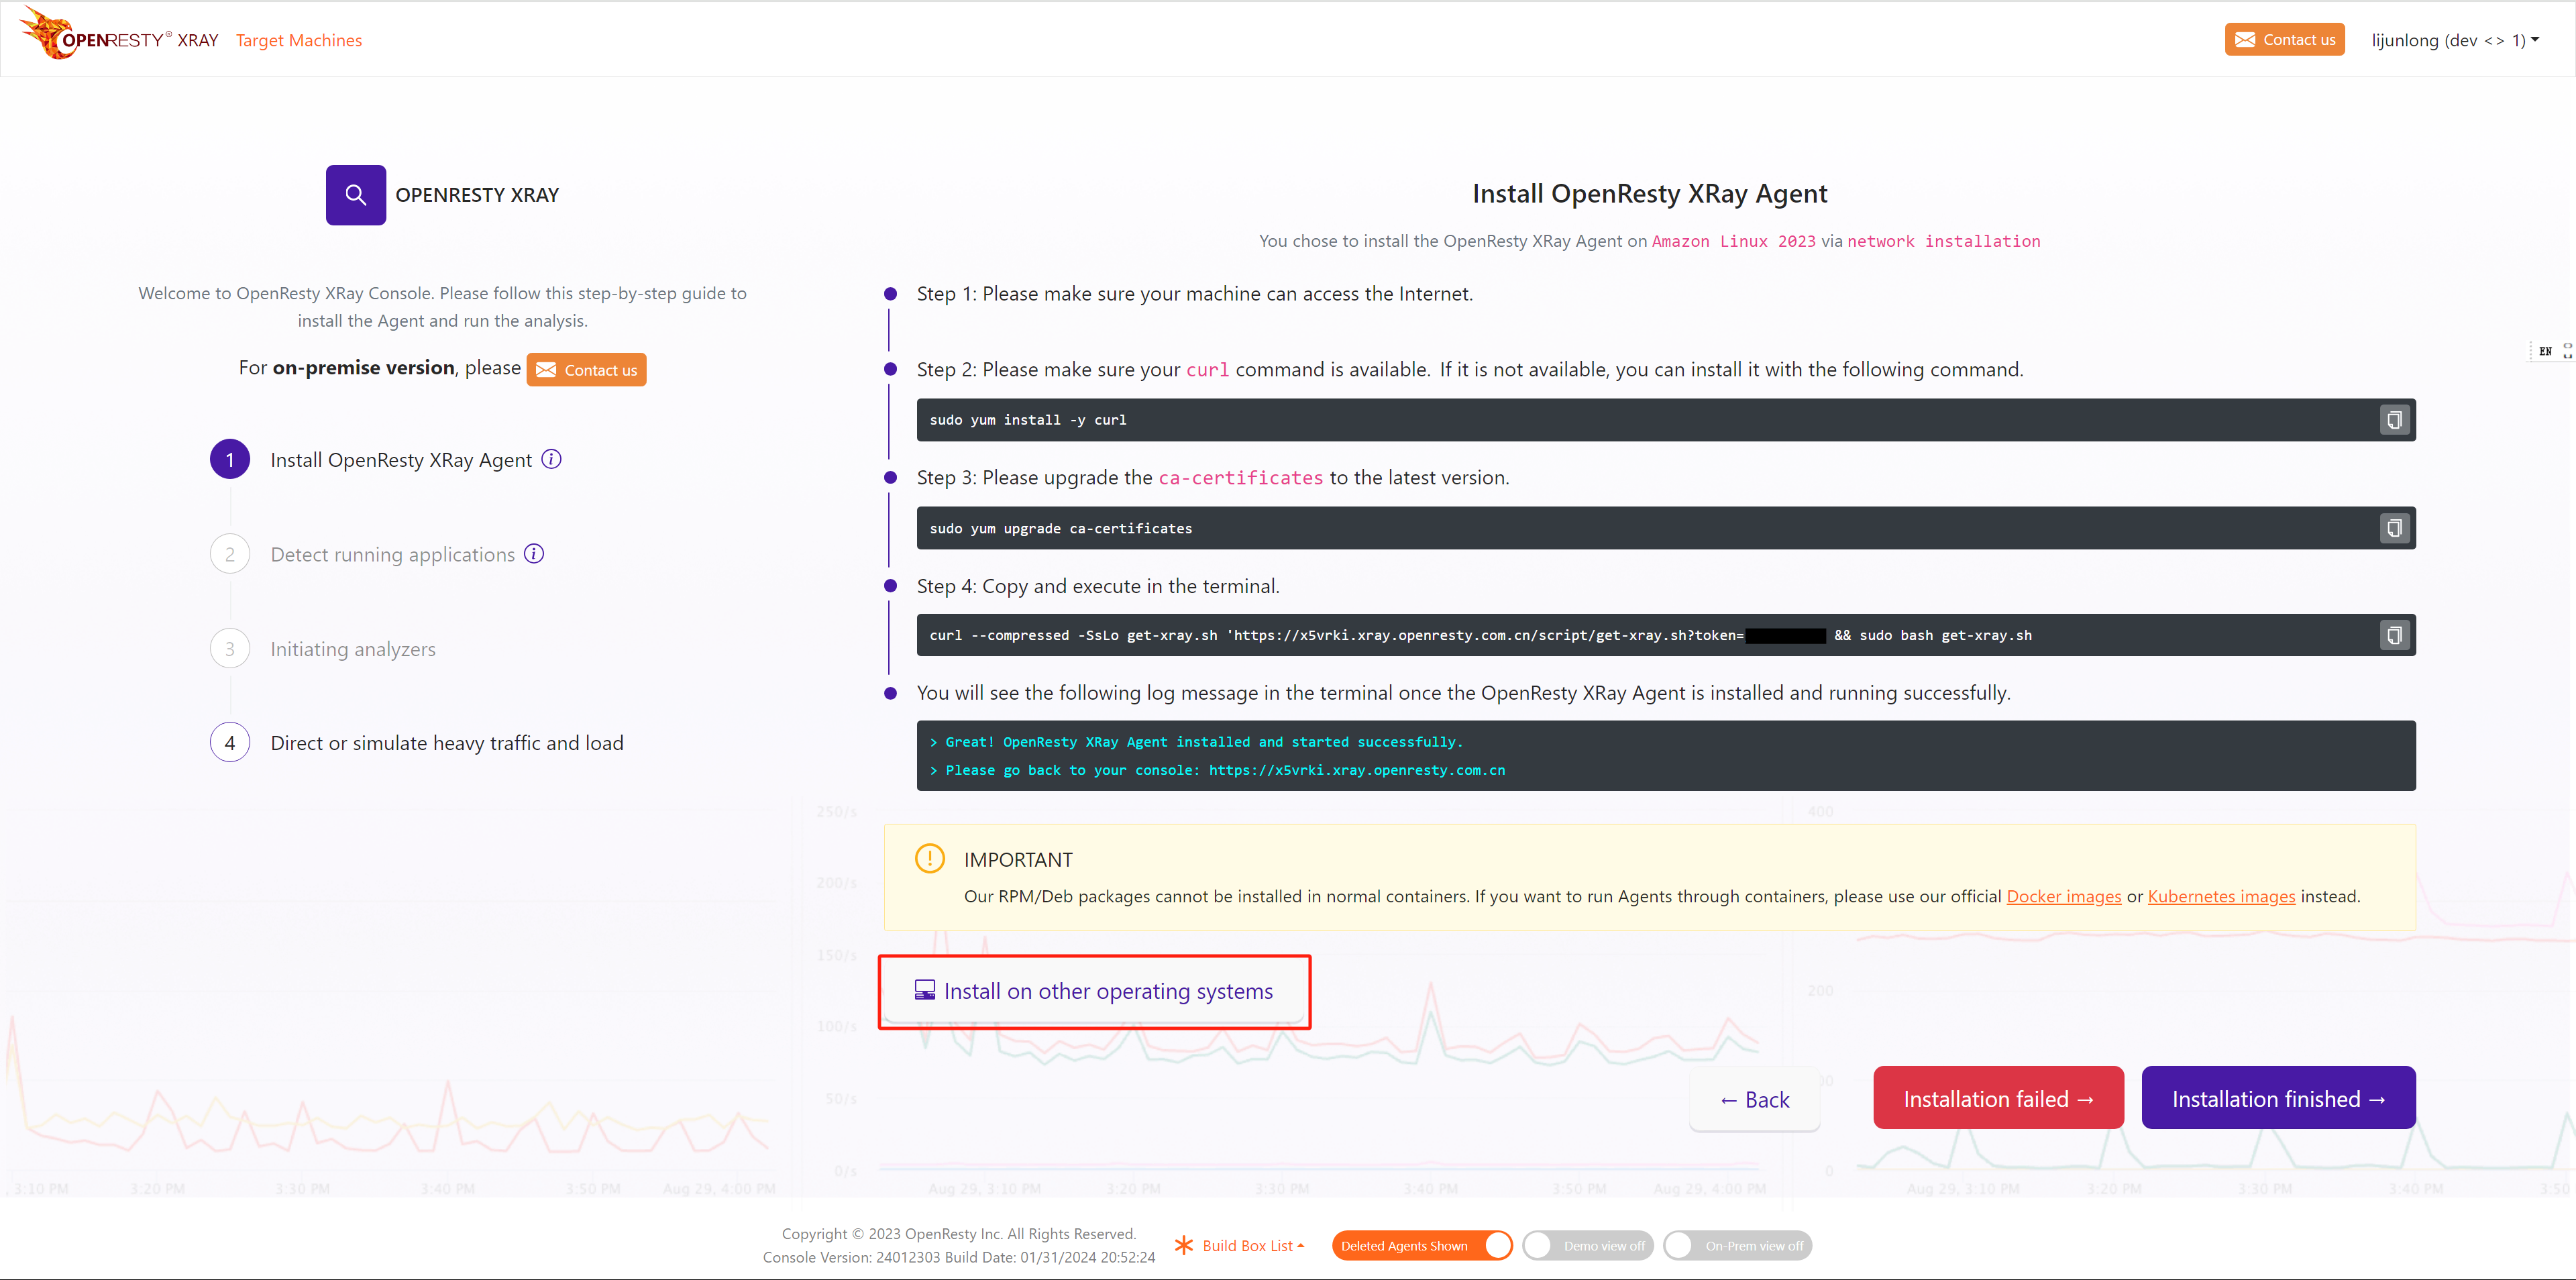Image resolution: width=2576 pixels, height=1280 pixels.
Task: Click info icon beside Detect running applications
Action: pyautogui.click(x=534, y=553)
